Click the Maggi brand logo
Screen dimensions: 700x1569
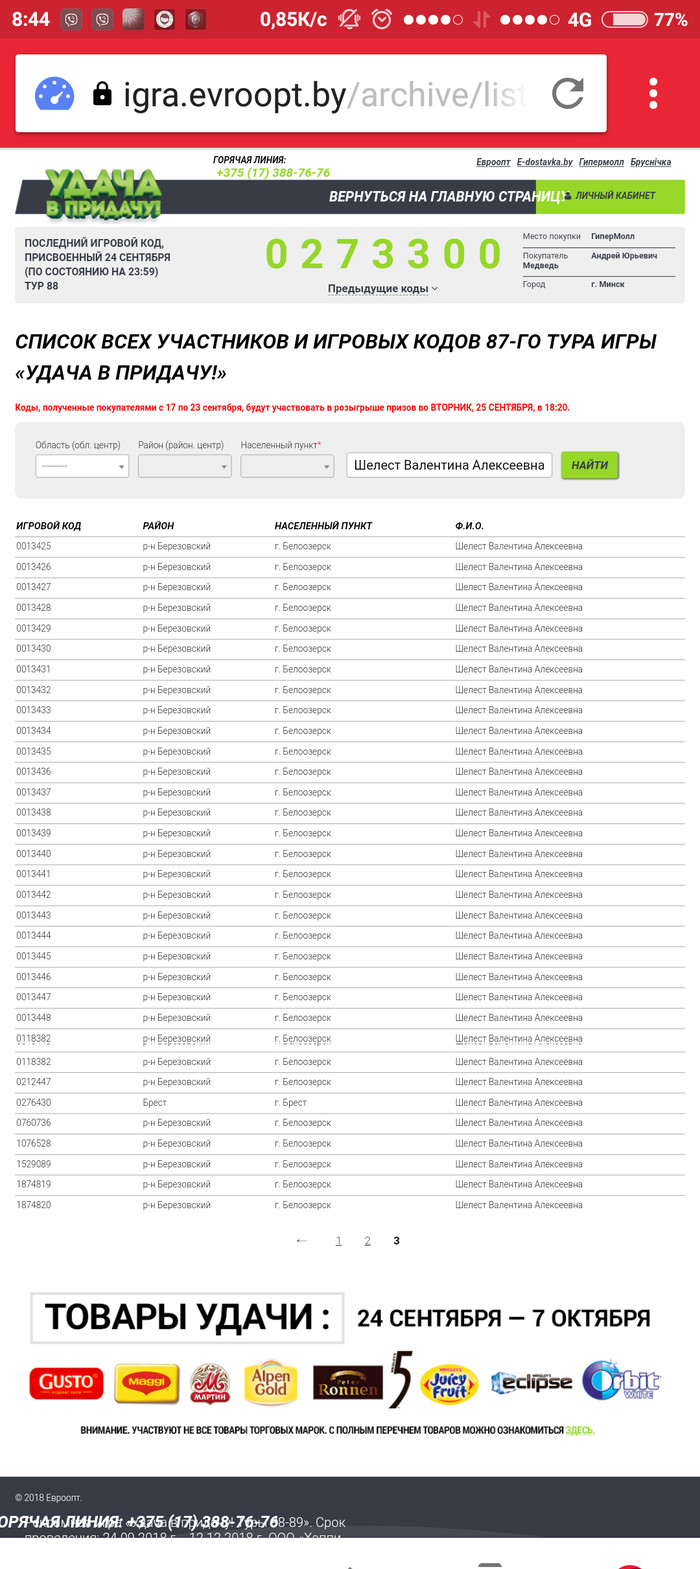[x=146, y=1382]
